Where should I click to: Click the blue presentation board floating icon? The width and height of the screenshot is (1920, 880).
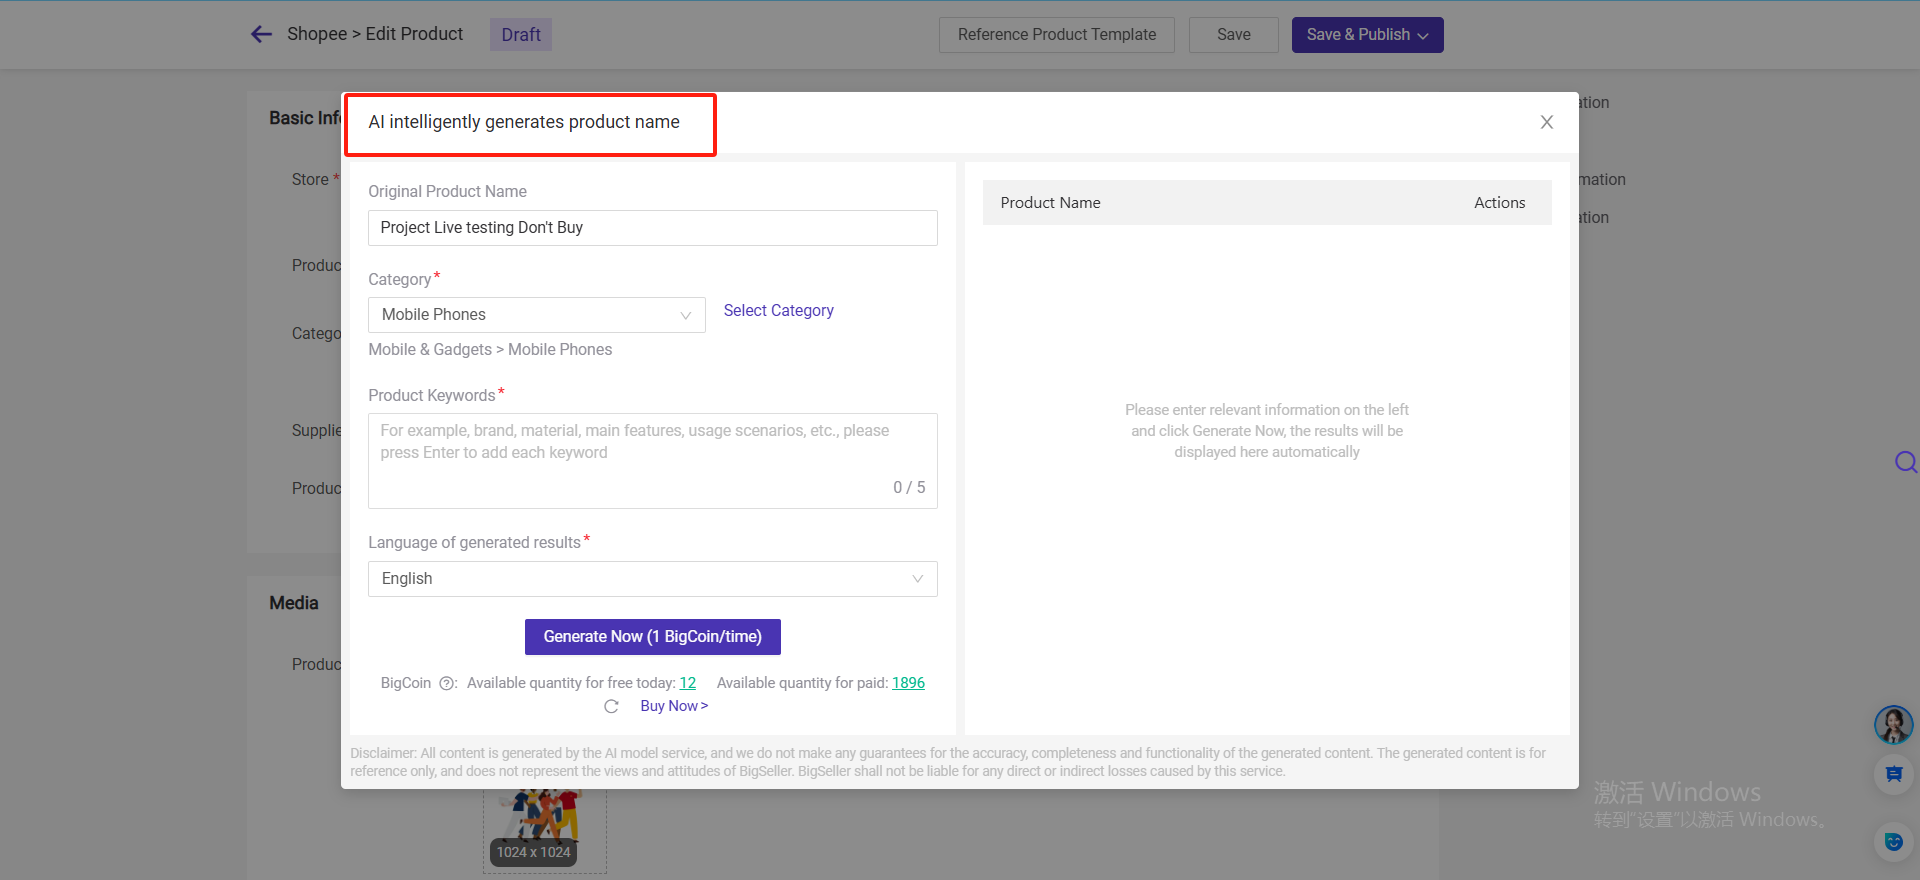click(1893, 775)
